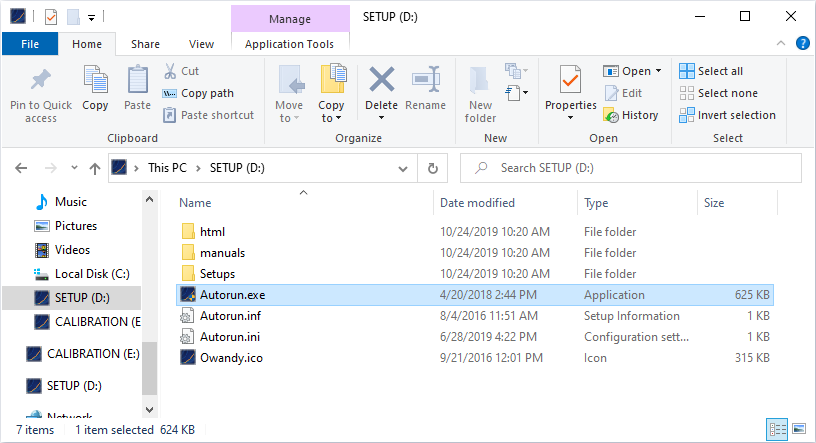Viewport: 816px width, 443px height.
Task: Switch to large icons view
Action: coord(798,429)
